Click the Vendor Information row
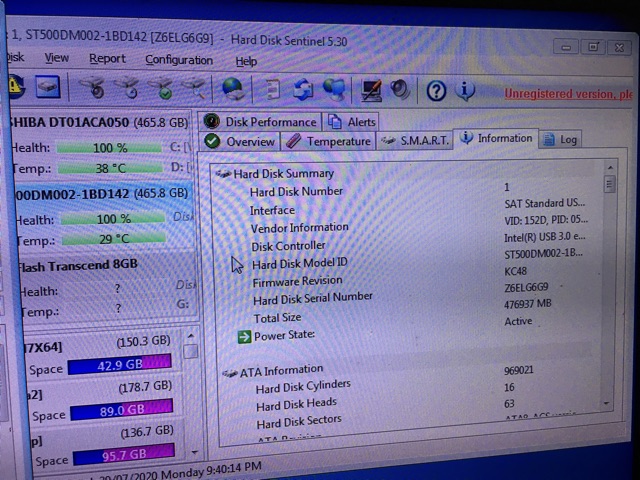 click(300, 228)
